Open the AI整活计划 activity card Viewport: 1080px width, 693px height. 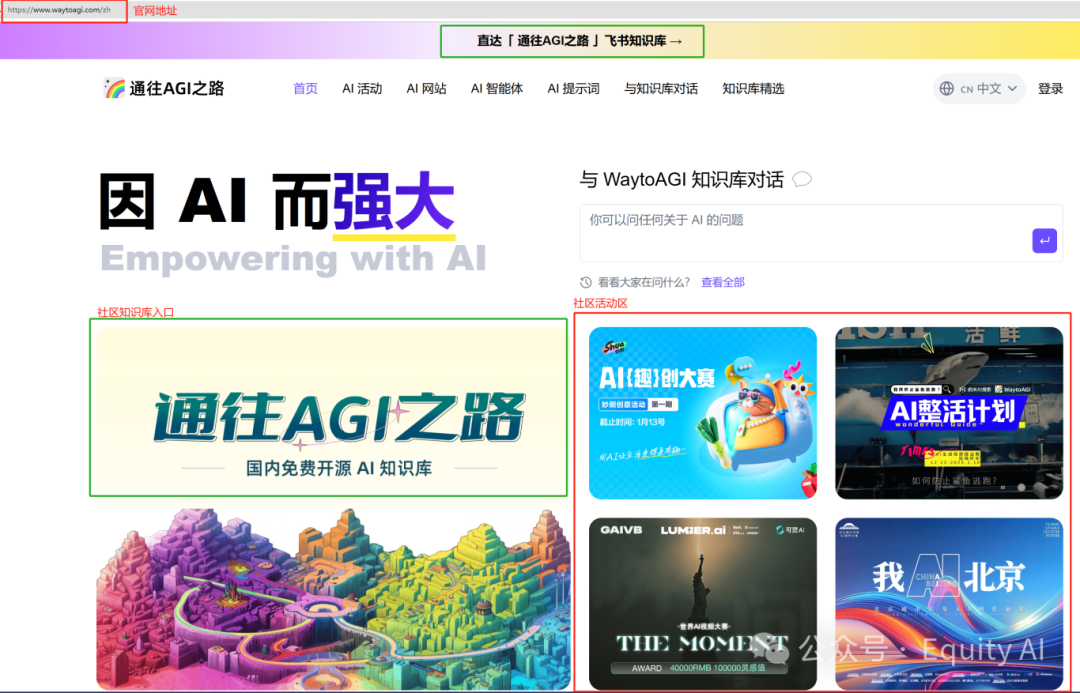[949, 413]
